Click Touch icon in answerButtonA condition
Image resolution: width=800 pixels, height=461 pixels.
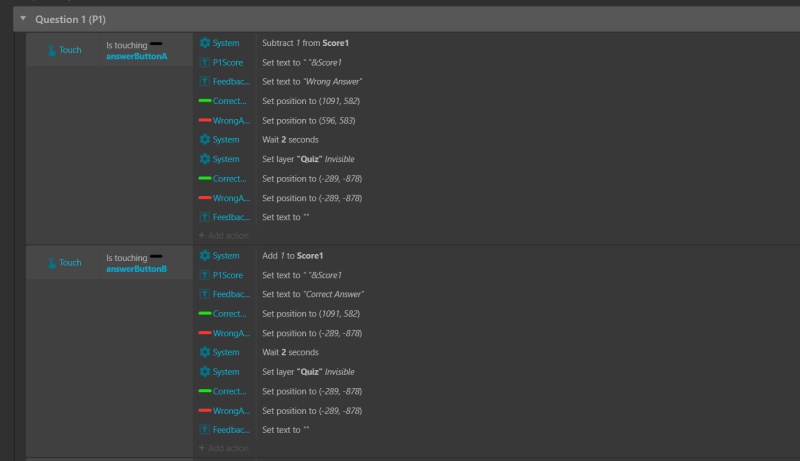click(x=53, y=50)
